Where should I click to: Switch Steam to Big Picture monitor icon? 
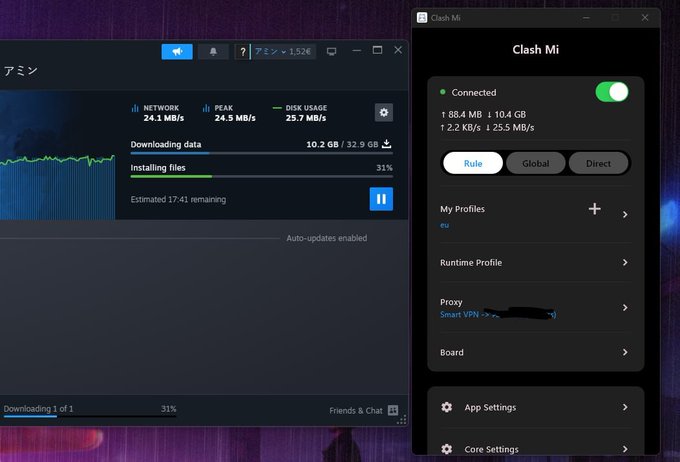331,52
